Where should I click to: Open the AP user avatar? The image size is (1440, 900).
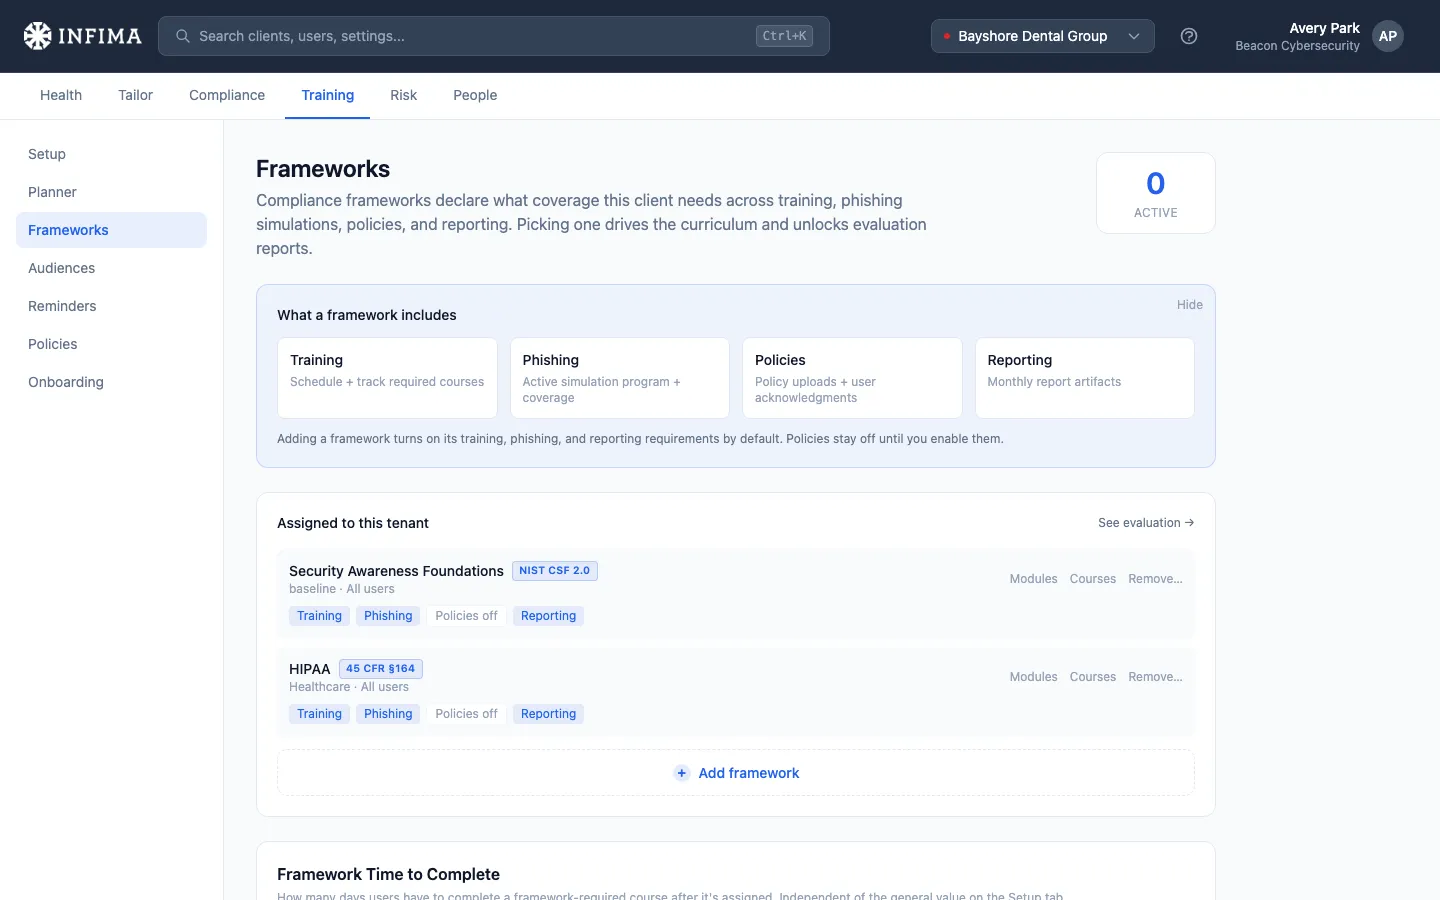coord(1388,36)
